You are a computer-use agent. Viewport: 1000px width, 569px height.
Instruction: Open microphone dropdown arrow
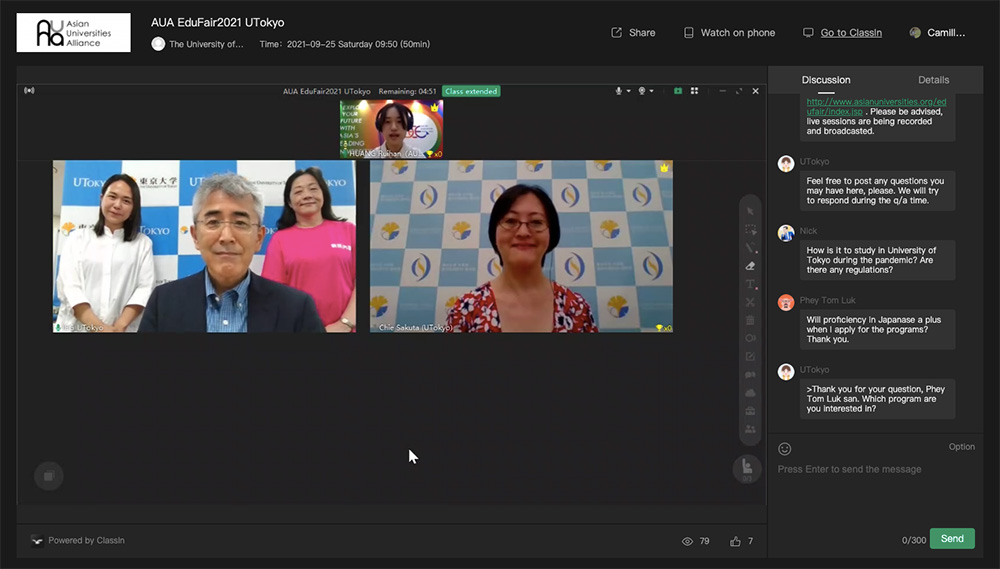tap(628, 91)
